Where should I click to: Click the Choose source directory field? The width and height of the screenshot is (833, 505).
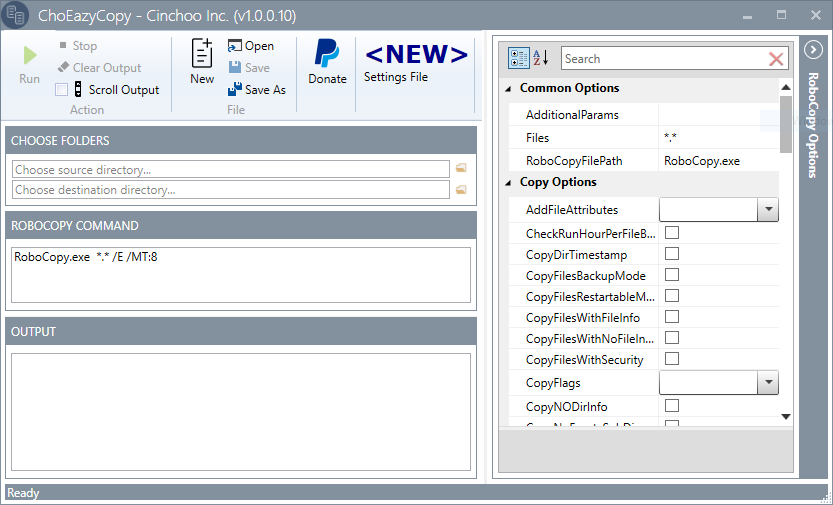click(x=231, y=169)
